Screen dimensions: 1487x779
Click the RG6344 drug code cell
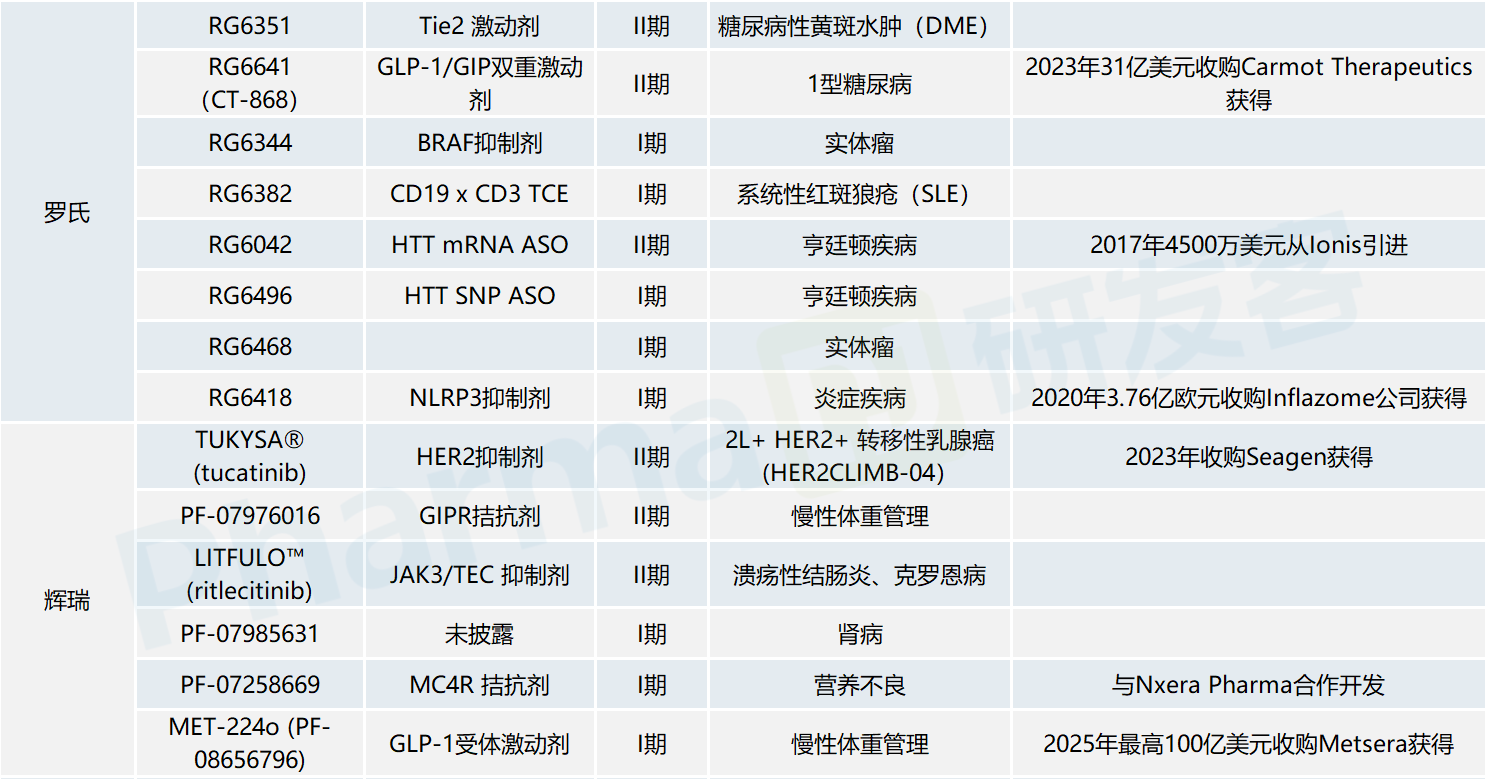250,143
